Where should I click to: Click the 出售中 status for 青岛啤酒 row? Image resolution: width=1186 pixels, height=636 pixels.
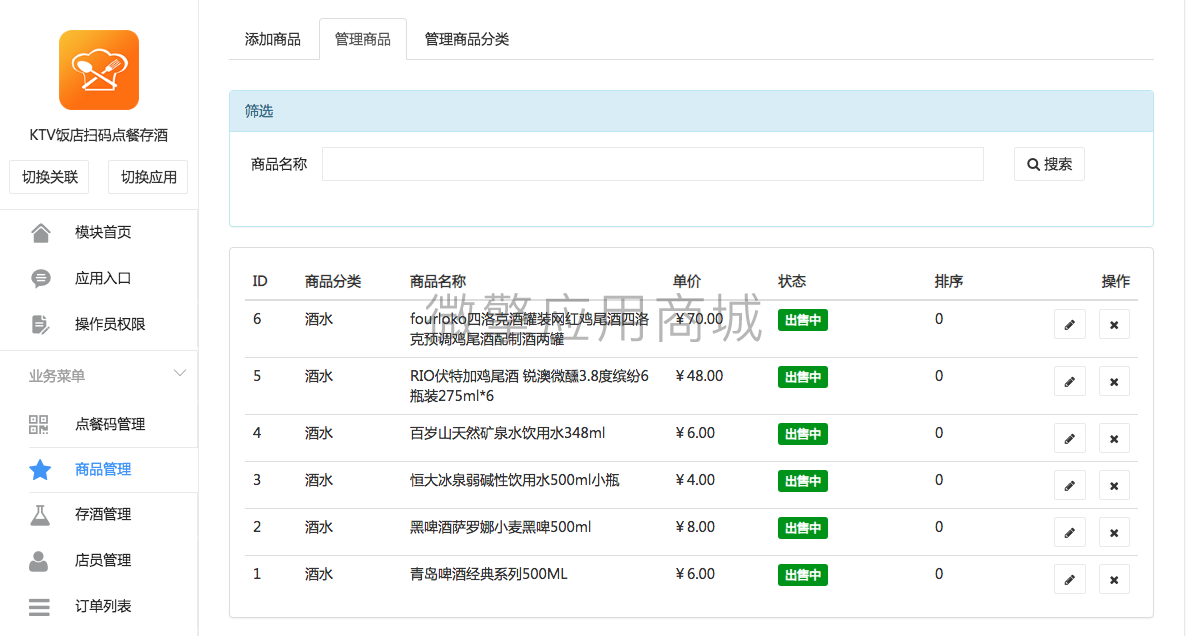803,575
